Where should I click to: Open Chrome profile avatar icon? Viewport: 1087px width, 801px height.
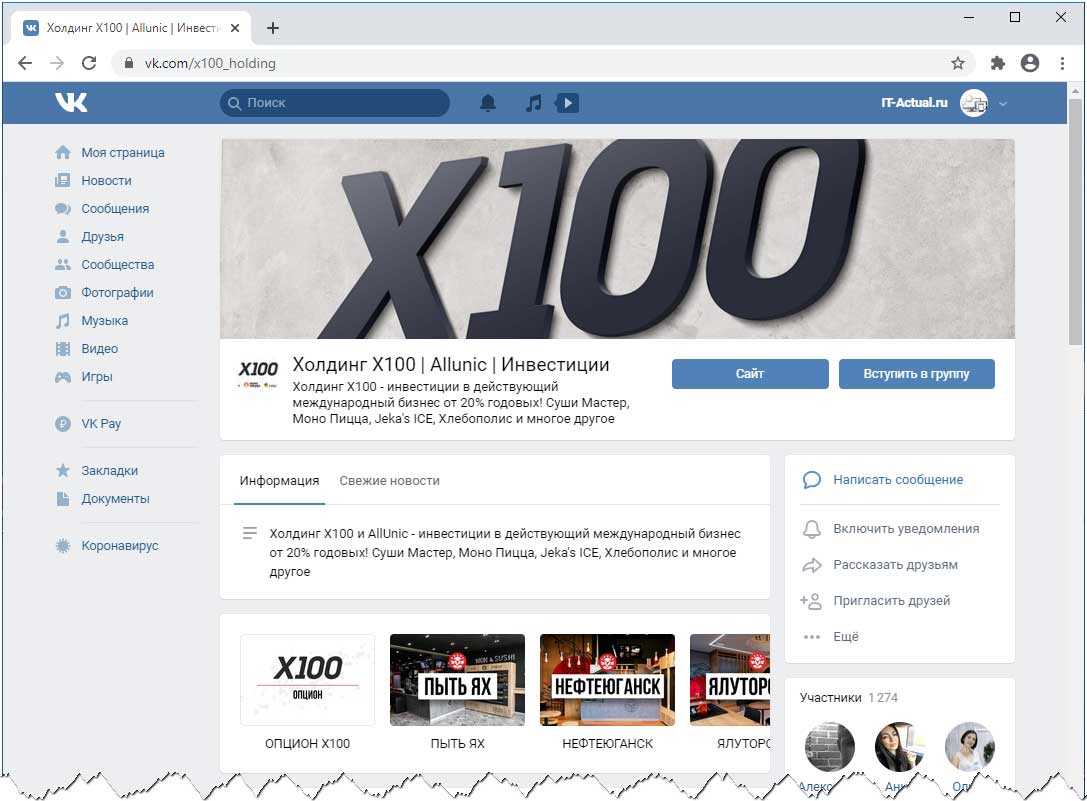tap(1030, 63)
